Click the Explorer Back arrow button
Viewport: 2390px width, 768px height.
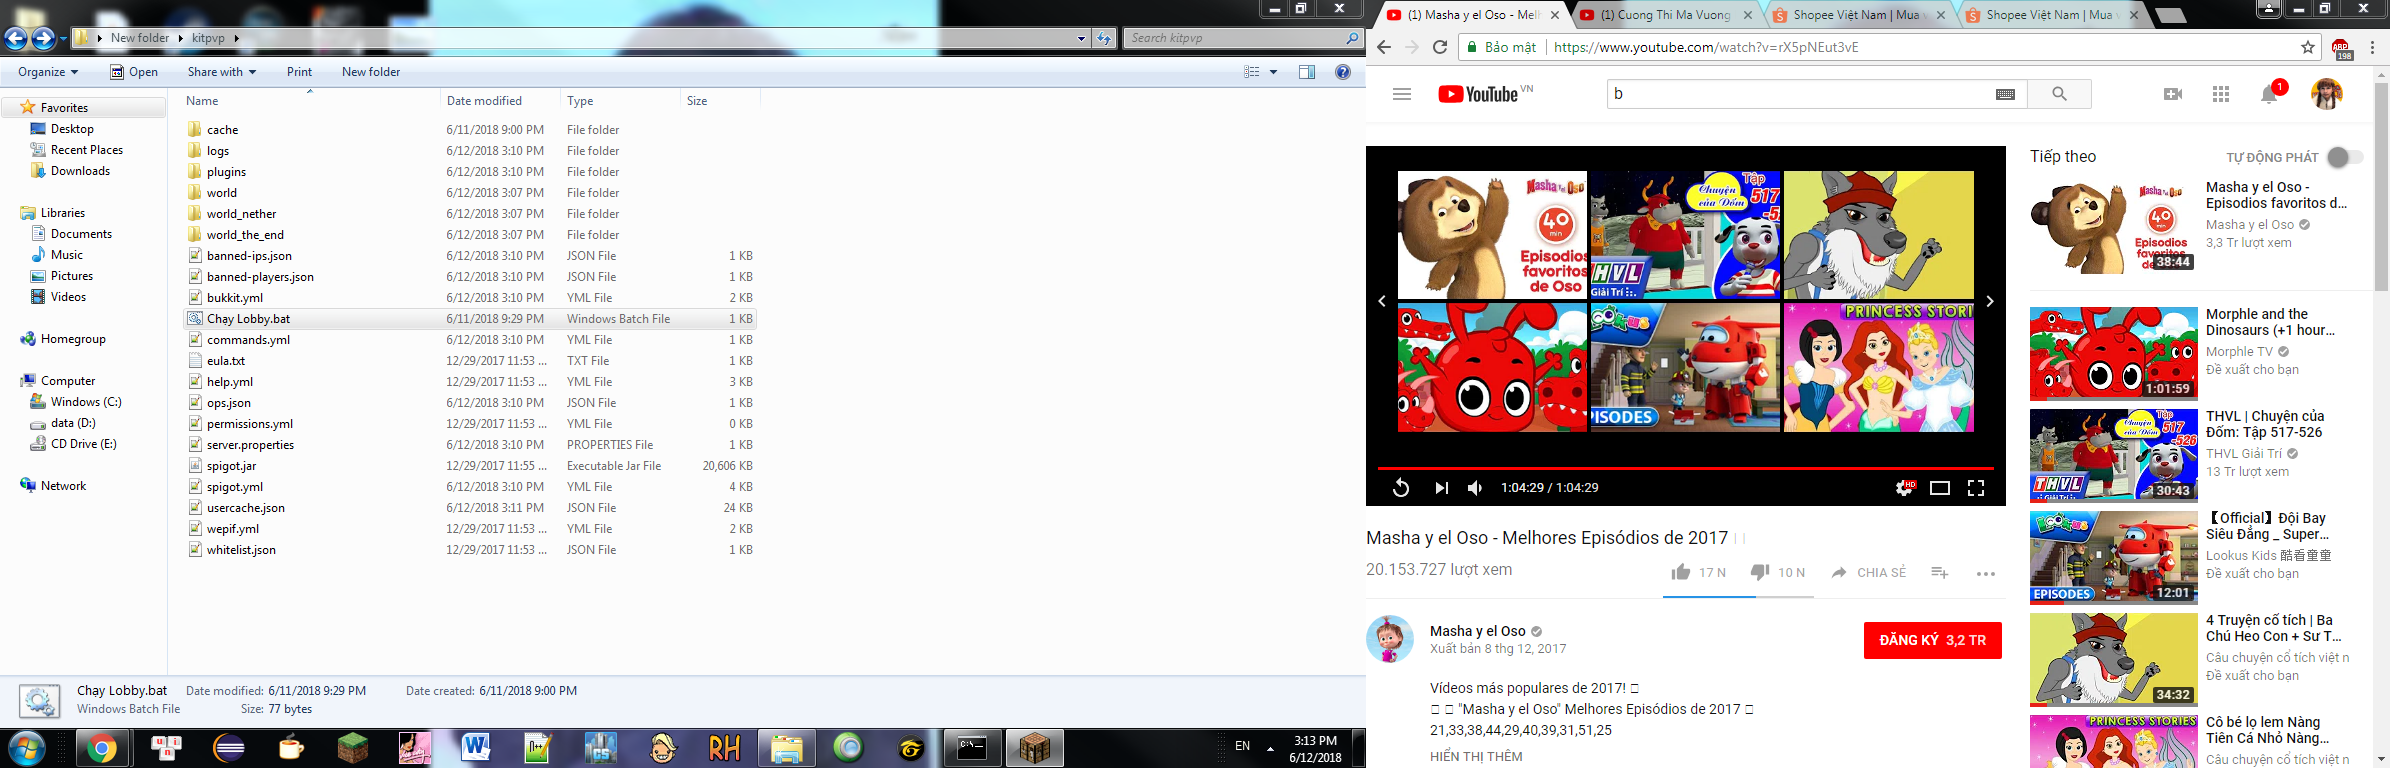pyautogui.click(x=16, y=38)
